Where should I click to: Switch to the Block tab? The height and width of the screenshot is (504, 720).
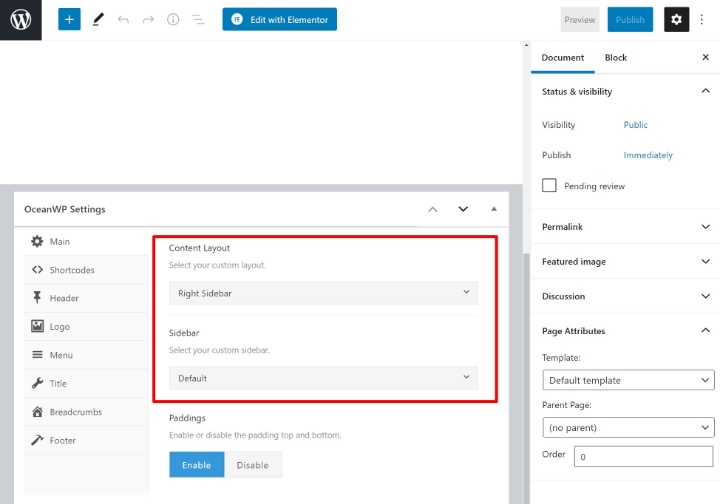(x=616, y=58)
